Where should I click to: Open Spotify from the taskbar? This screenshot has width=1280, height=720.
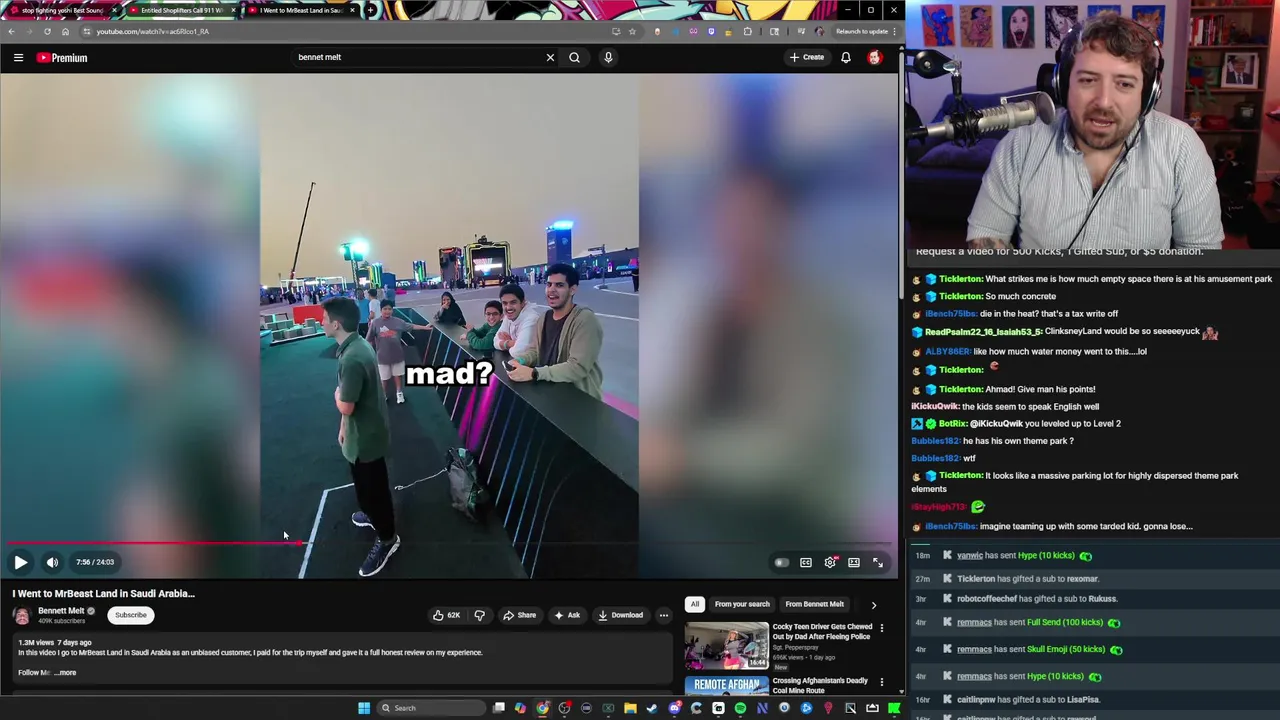pyautogui.click(x=740, y=708)
